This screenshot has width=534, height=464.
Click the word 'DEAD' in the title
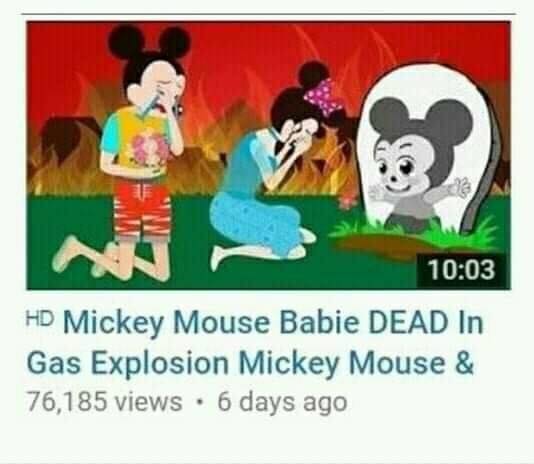point(409,322)
